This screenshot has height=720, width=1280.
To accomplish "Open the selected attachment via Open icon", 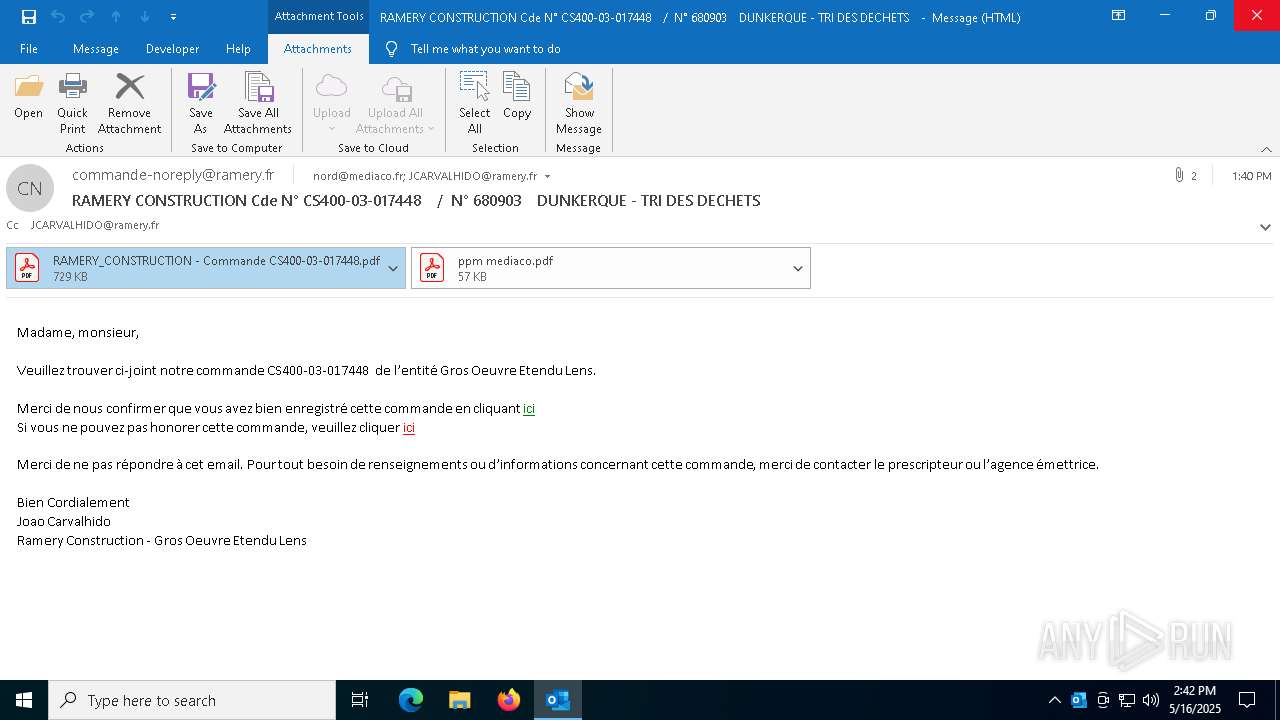I will pyautogui.click(x=29, y=97).
